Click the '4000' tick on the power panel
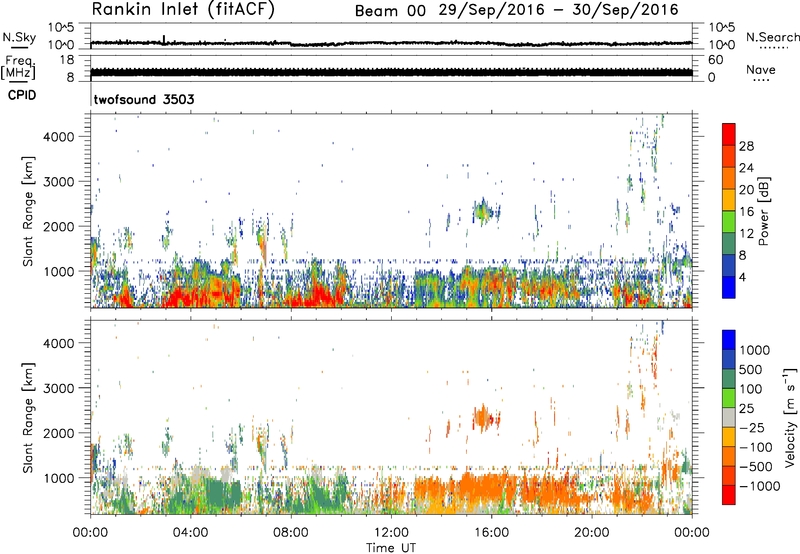800x554 pixels. (59, 137)
